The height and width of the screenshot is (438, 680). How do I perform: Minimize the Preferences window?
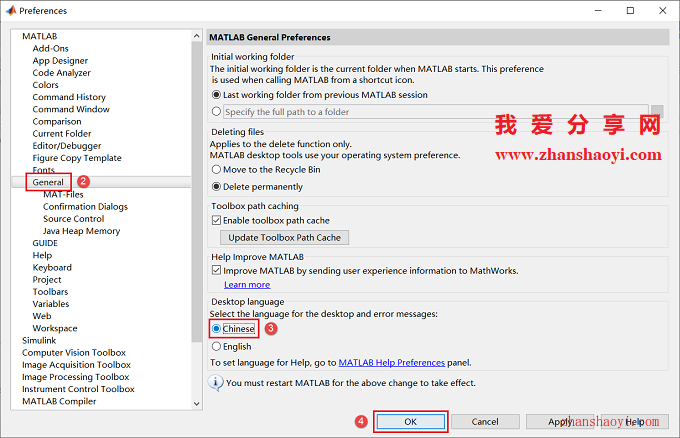(x=598, y=10)
